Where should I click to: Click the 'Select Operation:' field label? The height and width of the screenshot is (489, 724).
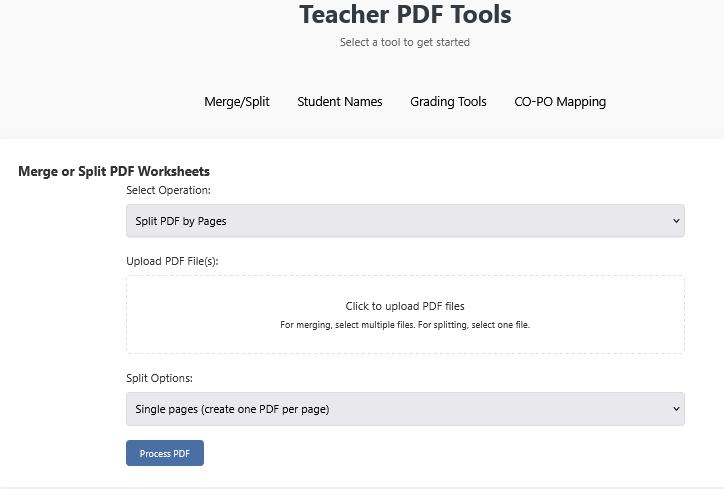(168, 190)
